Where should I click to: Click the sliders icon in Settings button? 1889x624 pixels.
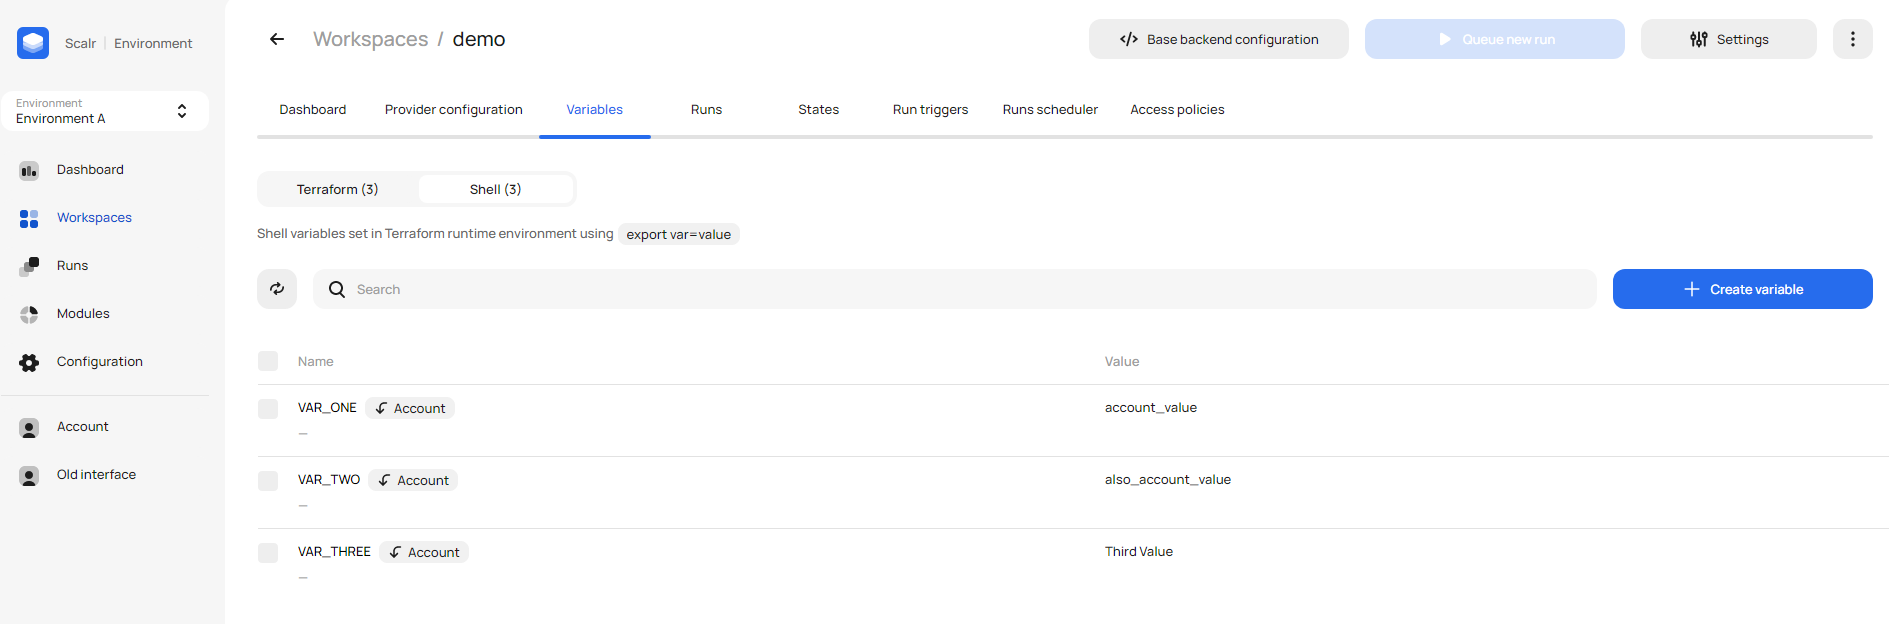point(1699,39)
